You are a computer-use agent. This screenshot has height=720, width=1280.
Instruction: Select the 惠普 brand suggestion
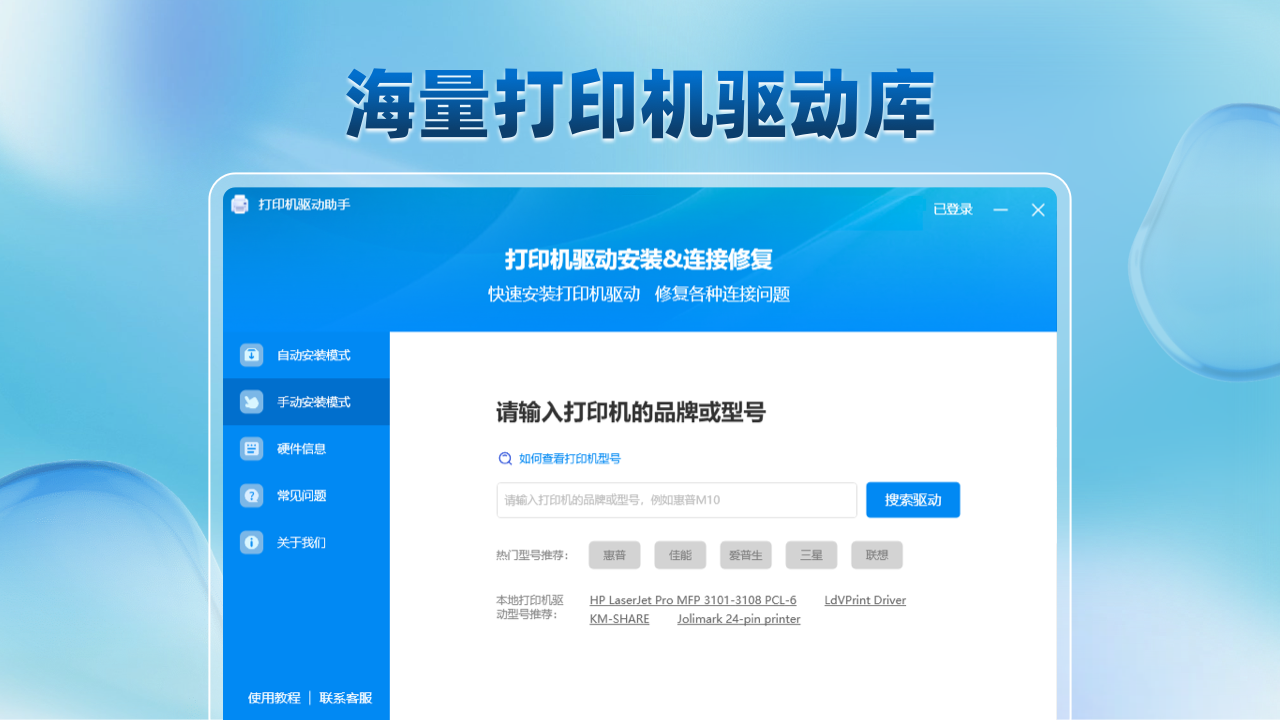(614, 555)
